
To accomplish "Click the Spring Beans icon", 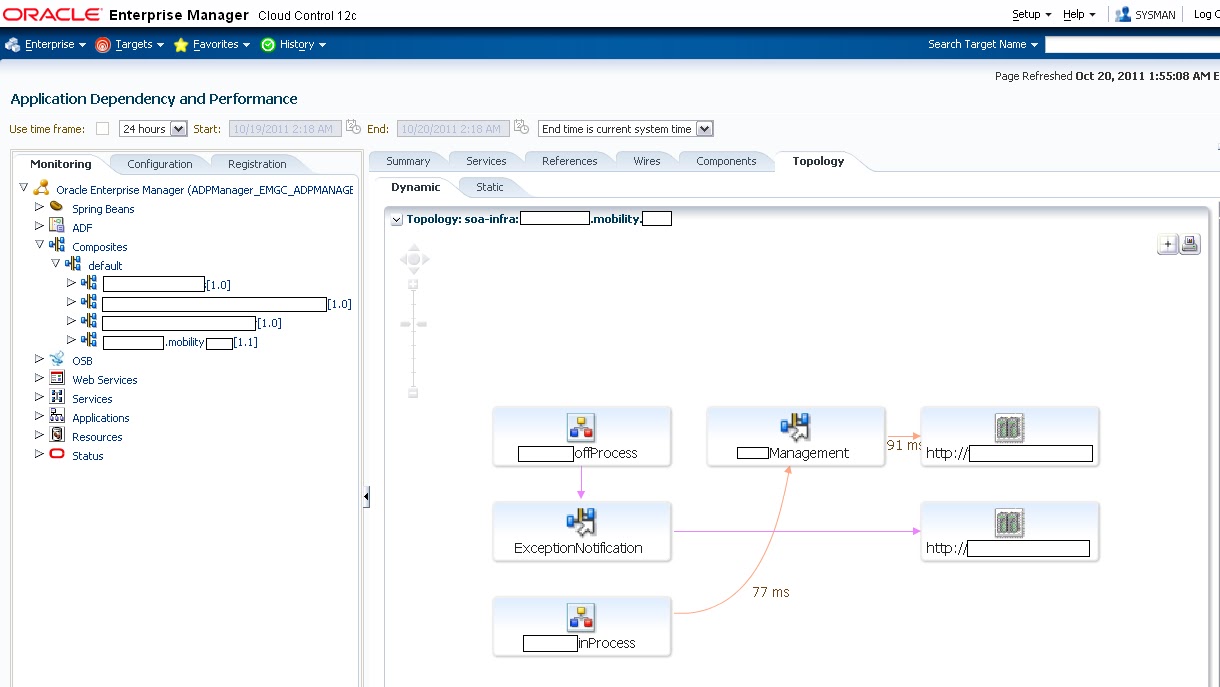I will (57, 207).
